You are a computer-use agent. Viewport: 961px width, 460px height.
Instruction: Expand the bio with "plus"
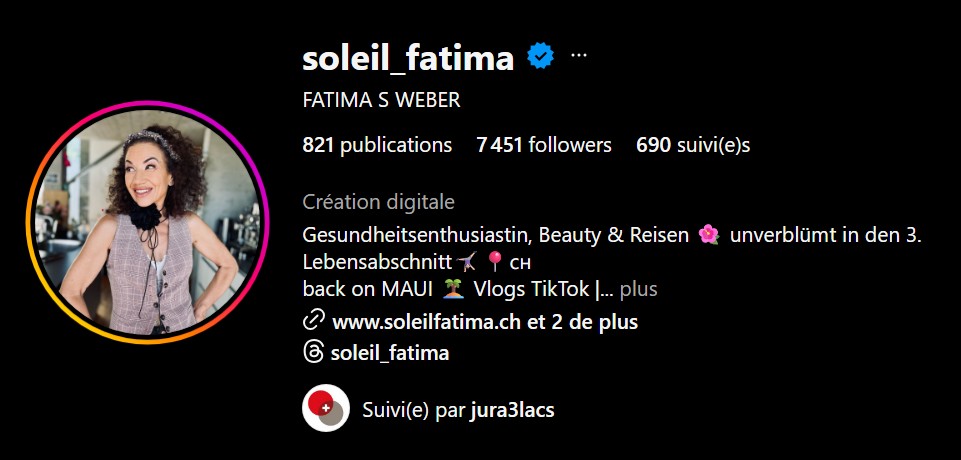639,288
